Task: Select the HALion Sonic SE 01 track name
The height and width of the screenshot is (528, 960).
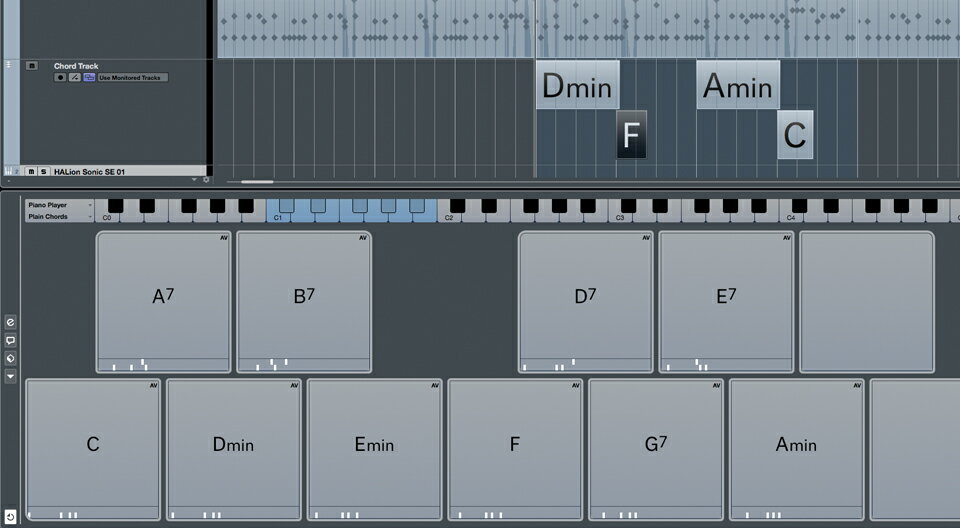Action: point(89,172)
